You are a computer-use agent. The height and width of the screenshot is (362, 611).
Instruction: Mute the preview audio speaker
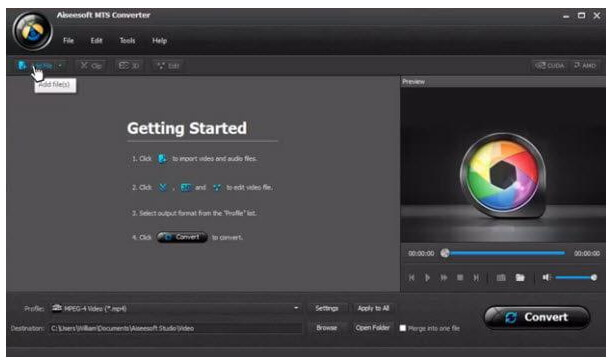point(546,277)
